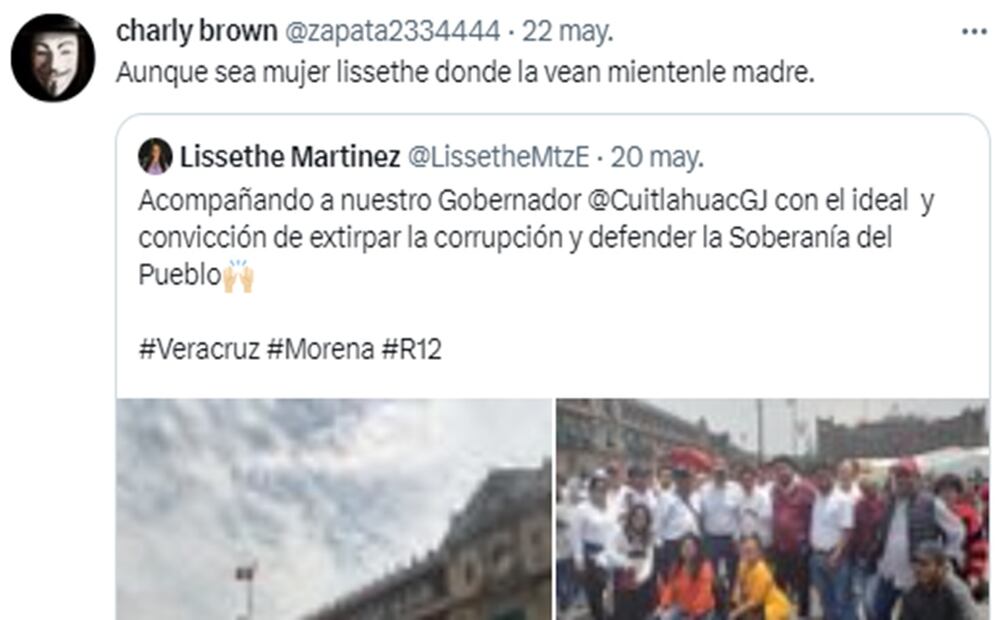This screenshot has height=620, width=1005.
Task: Open the right group photo in the plaza
Action: point(772,509)
